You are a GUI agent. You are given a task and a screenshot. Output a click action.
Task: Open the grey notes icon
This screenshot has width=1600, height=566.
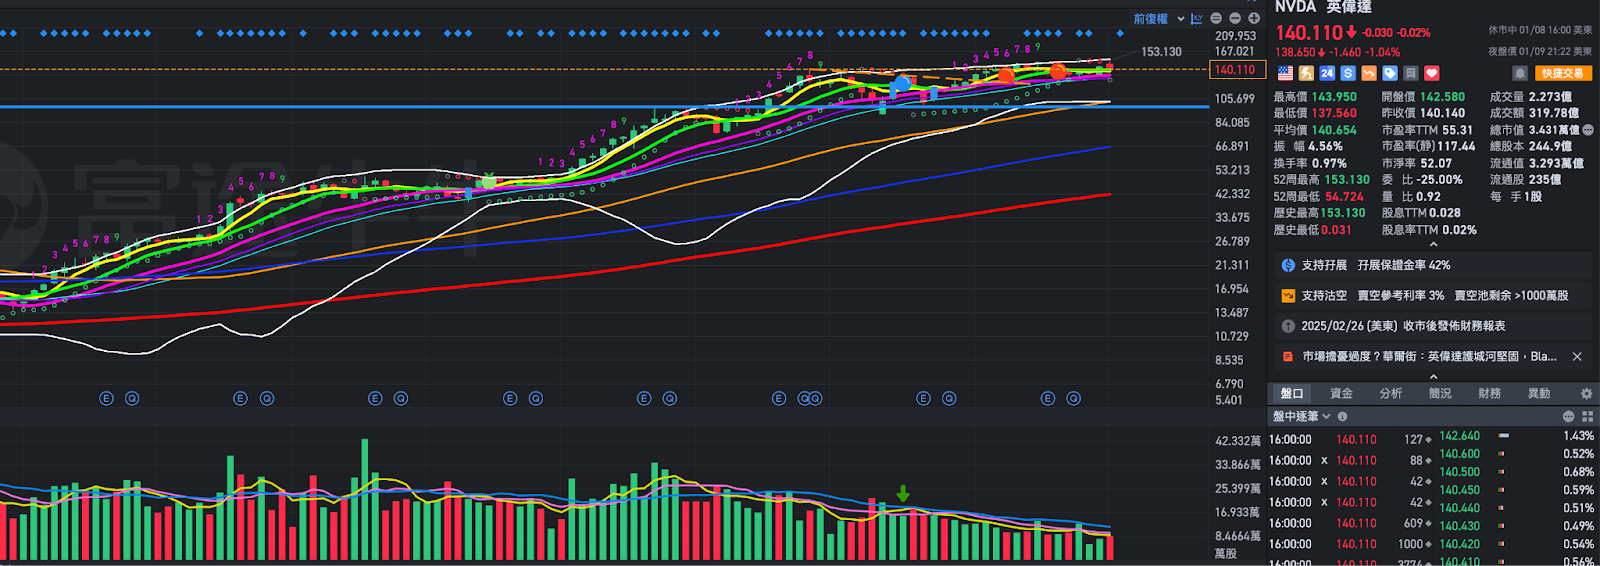coord(1411,73)
